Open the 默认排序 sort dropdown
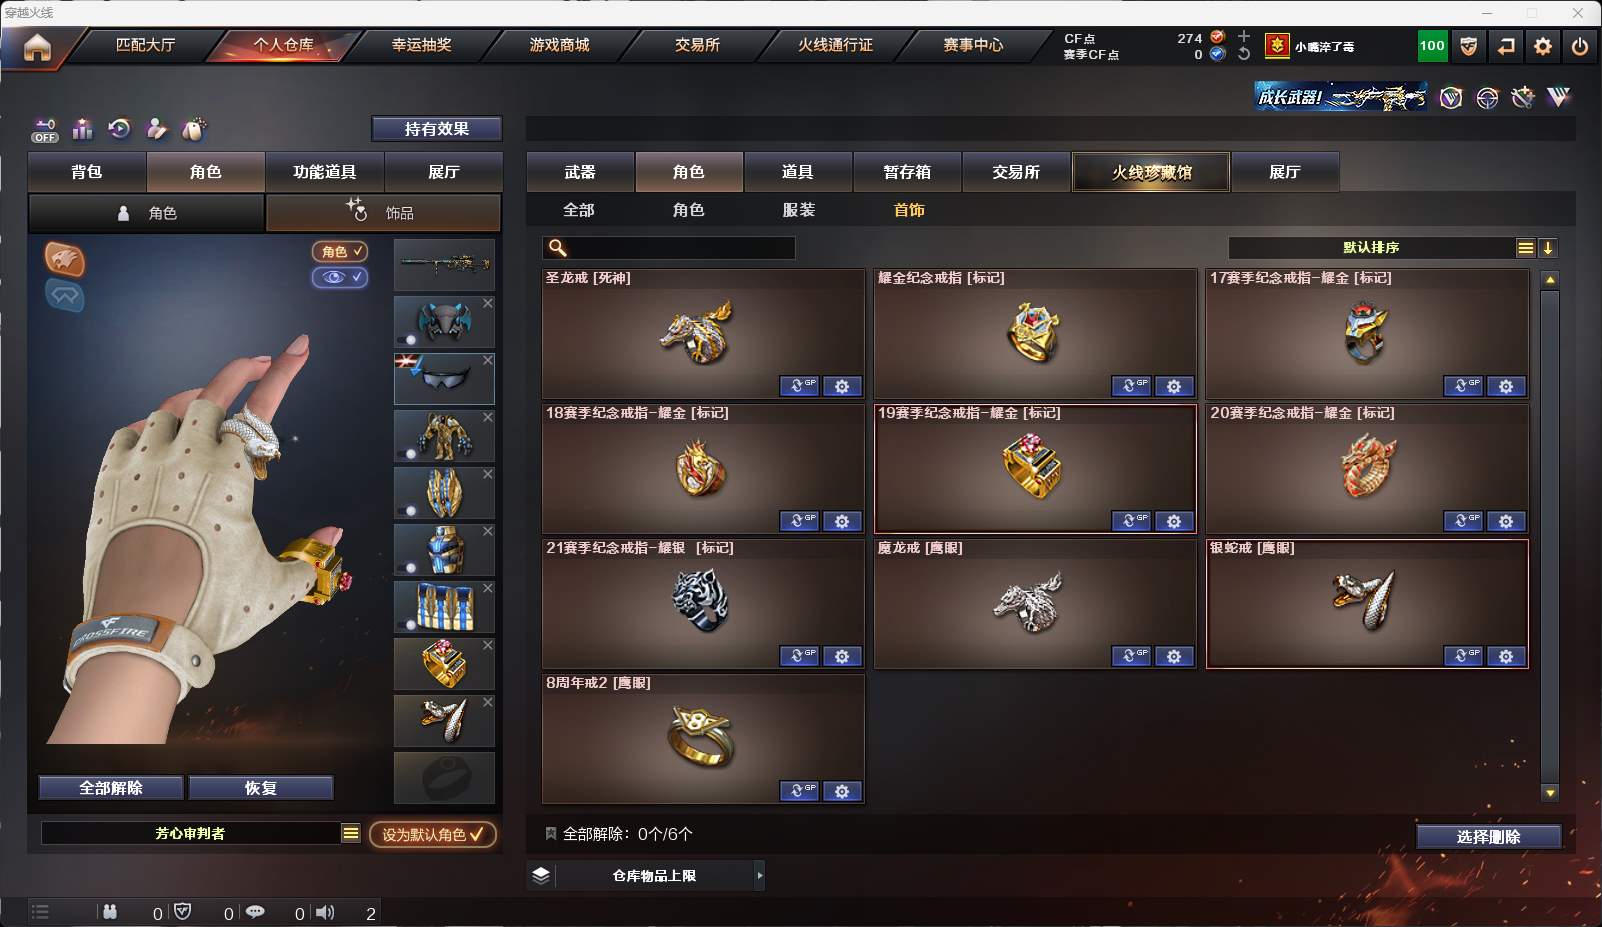The width and height of the screenshot is (1602, 927). click(1381, 248)
